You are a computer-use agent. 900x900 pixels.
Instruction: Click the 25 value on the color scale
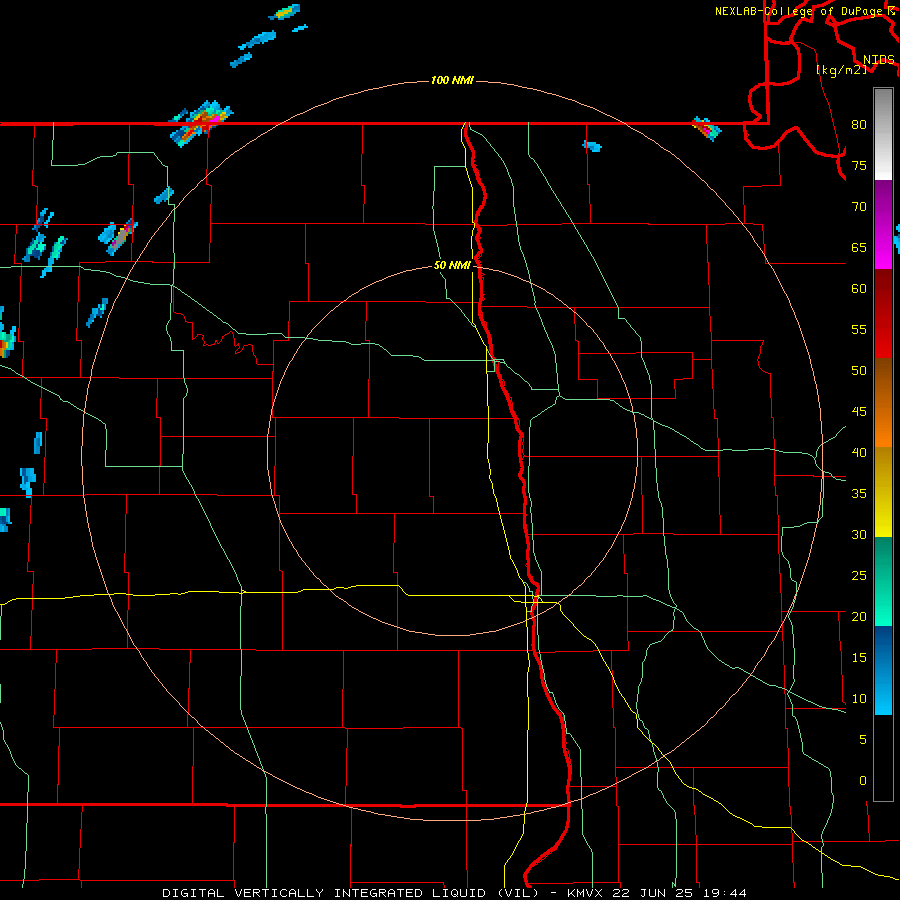[859, 576]
